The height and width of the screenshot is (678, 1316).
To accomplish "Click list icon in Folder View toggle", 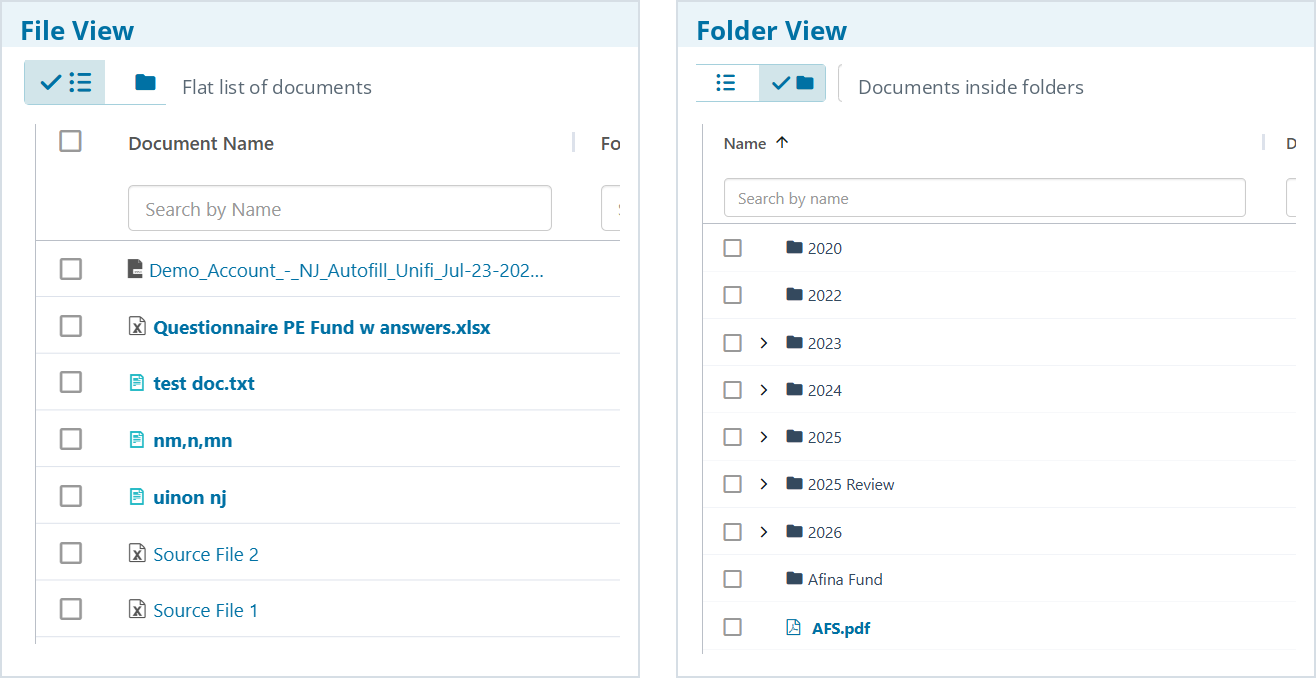I will 727,83.
